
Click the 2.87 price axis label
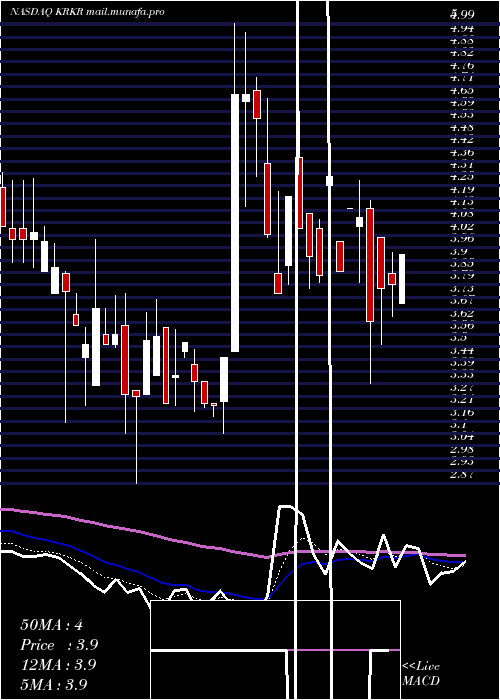tap(462, 474)
